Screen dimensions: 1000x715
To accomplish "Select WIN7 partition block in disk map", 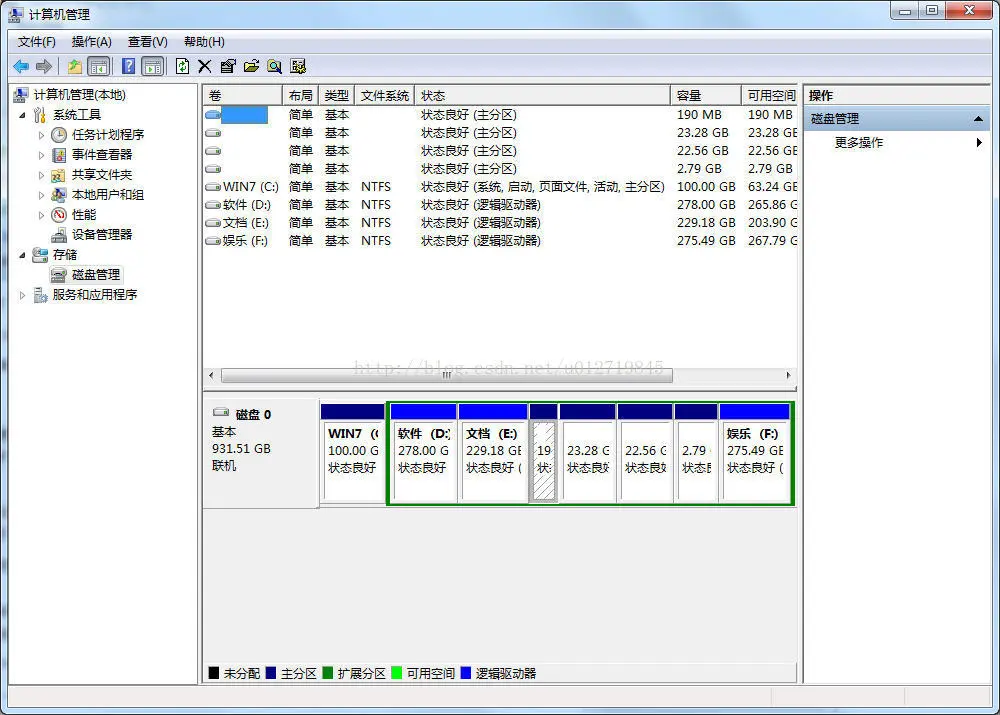I will (353, 453).
